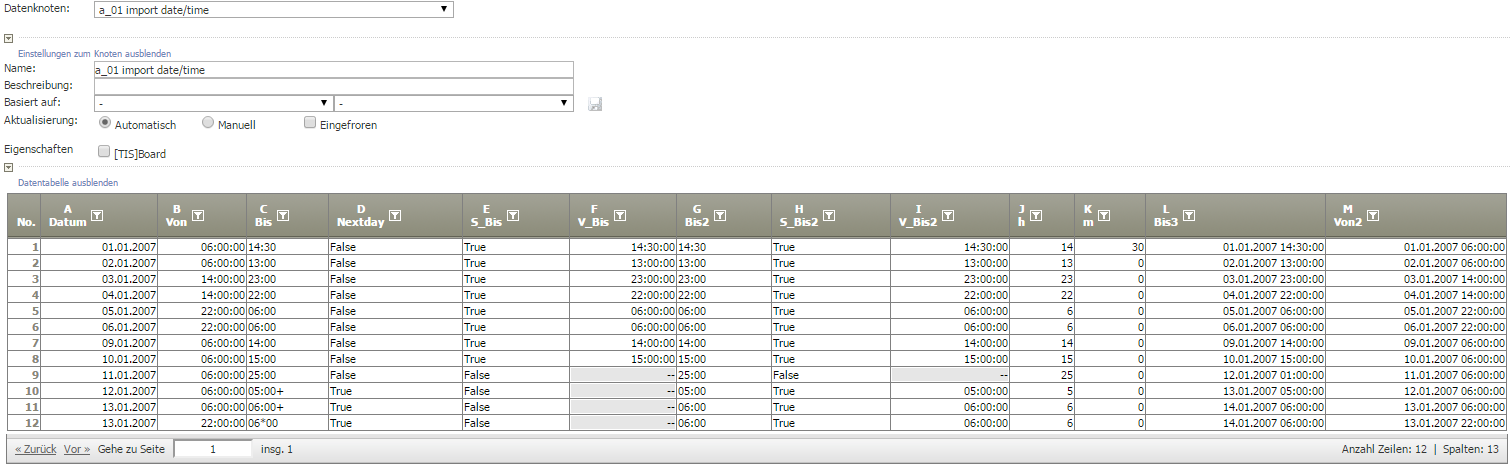Click the No. column header
Screen dimensions: 1512x468
pyautogui.click(x=25, y=215)
